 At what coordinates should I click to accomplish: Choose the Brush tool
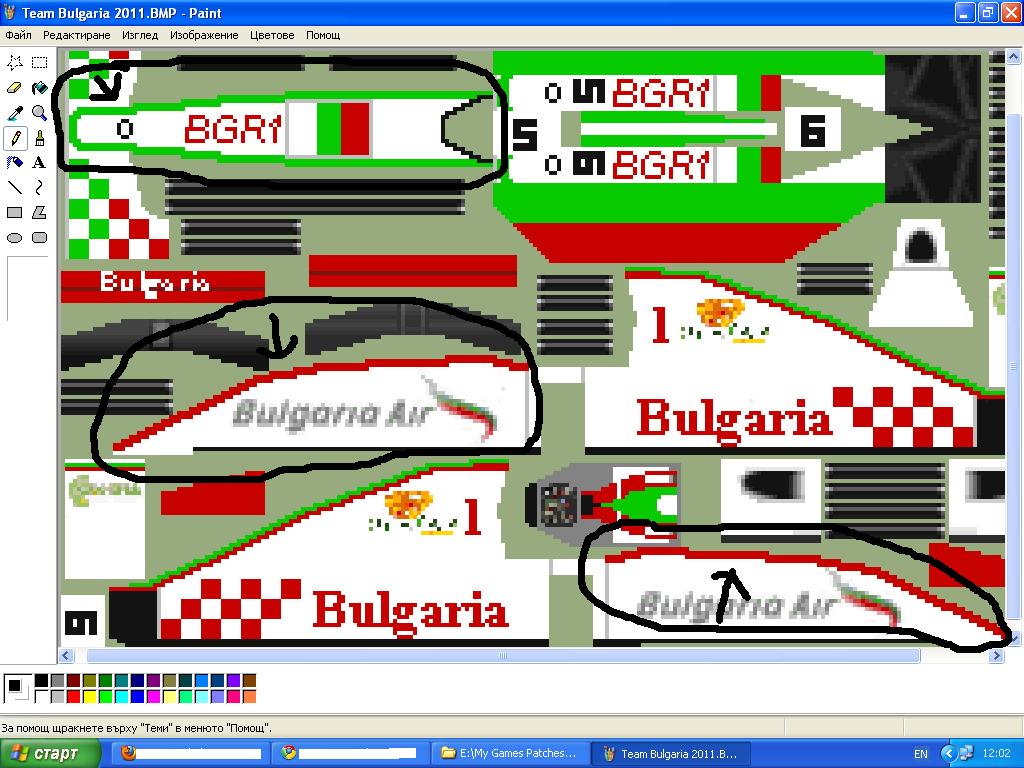39,138
